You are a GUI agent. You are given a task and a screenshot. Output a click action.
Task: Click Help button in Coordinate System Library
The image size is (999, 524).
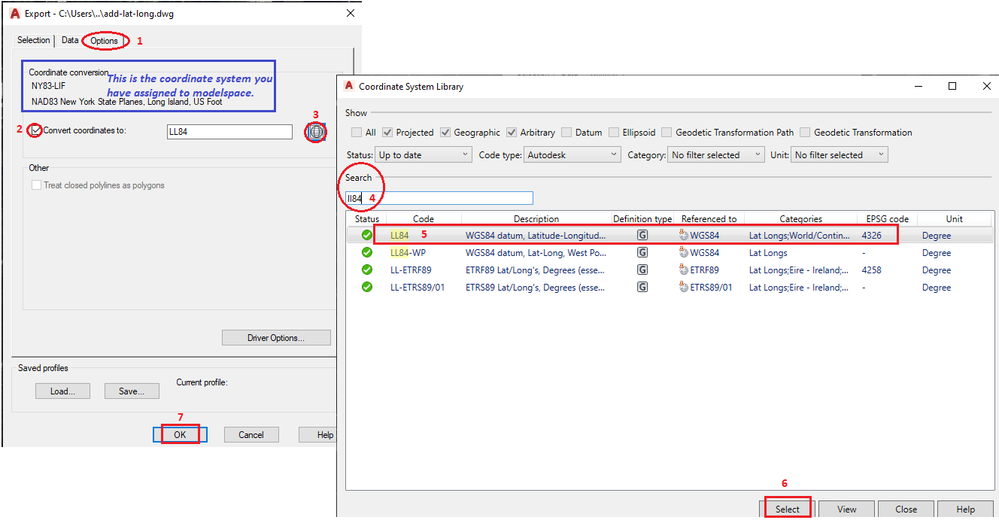(965, 509)
